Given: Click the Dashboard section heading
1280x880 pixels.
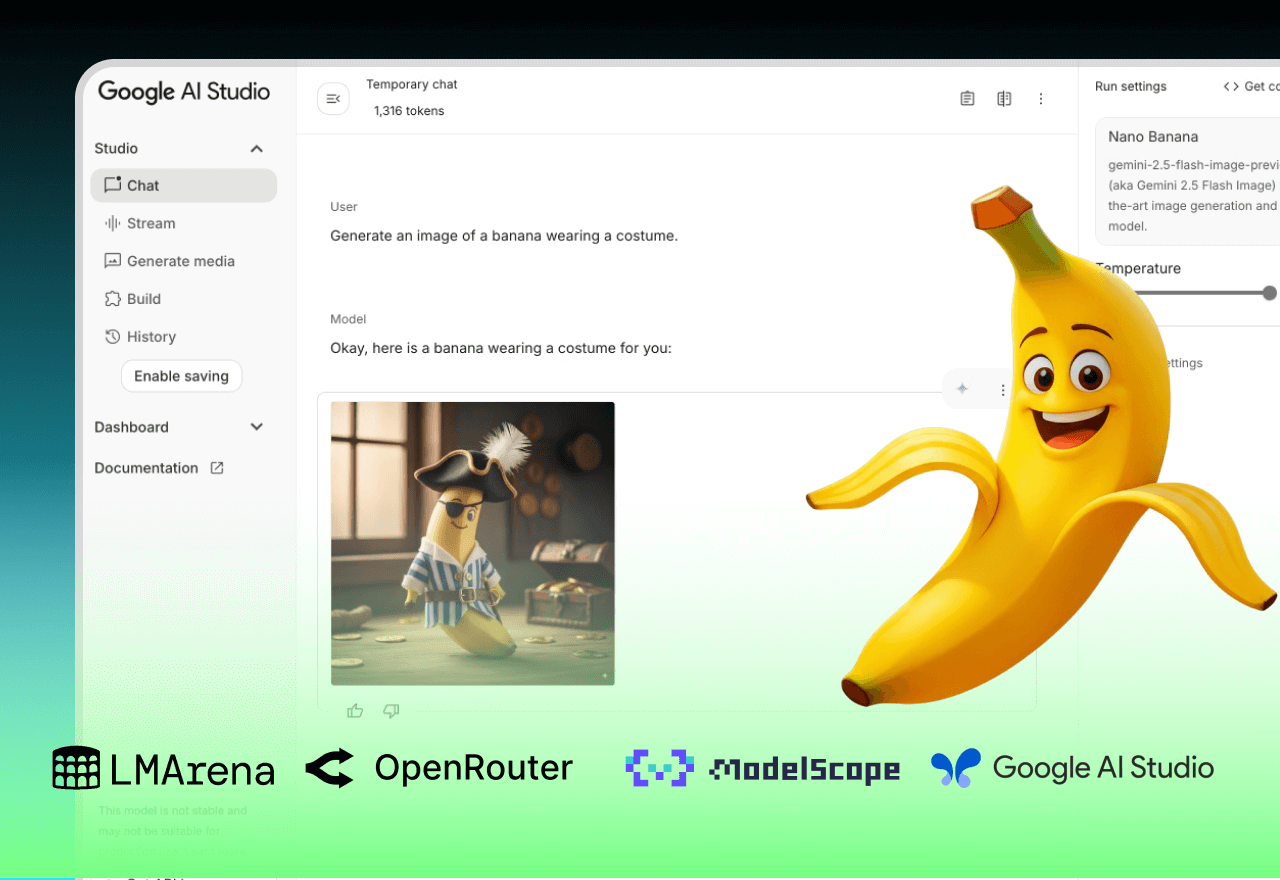Looking at the screenshot, I should click(x=131, y=427).
